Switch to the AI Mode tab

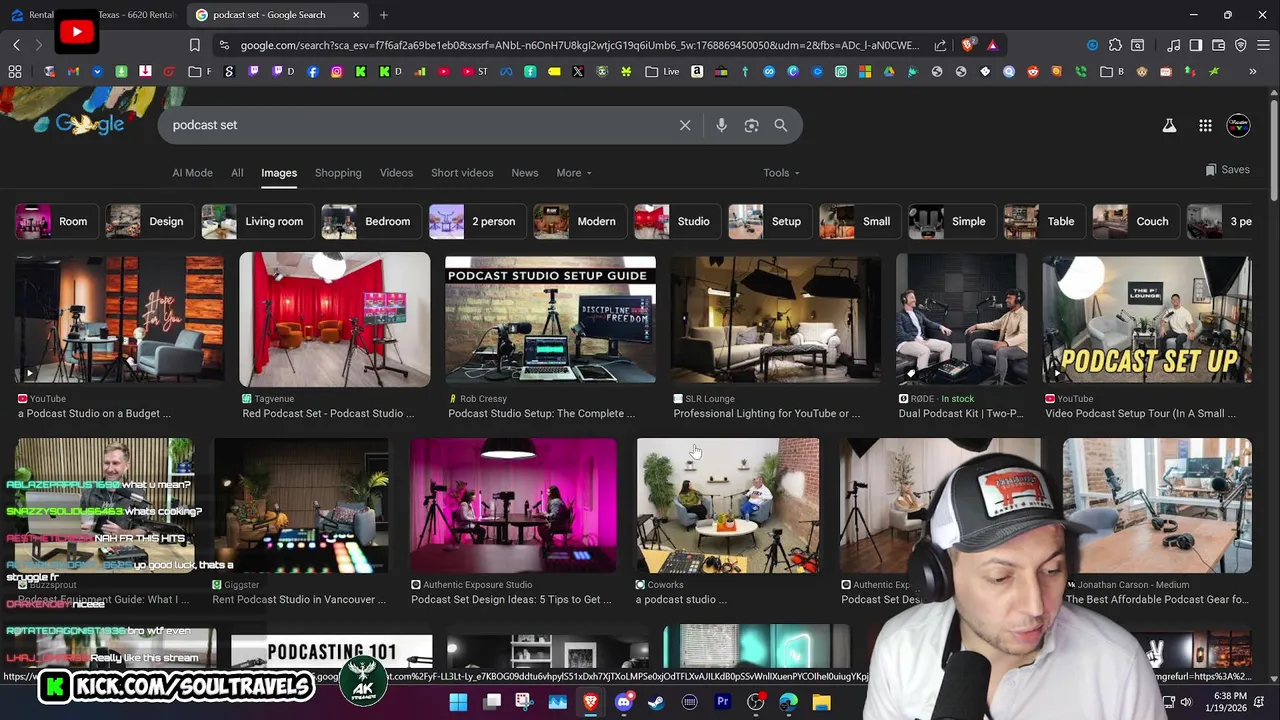(x=192, y=173)
